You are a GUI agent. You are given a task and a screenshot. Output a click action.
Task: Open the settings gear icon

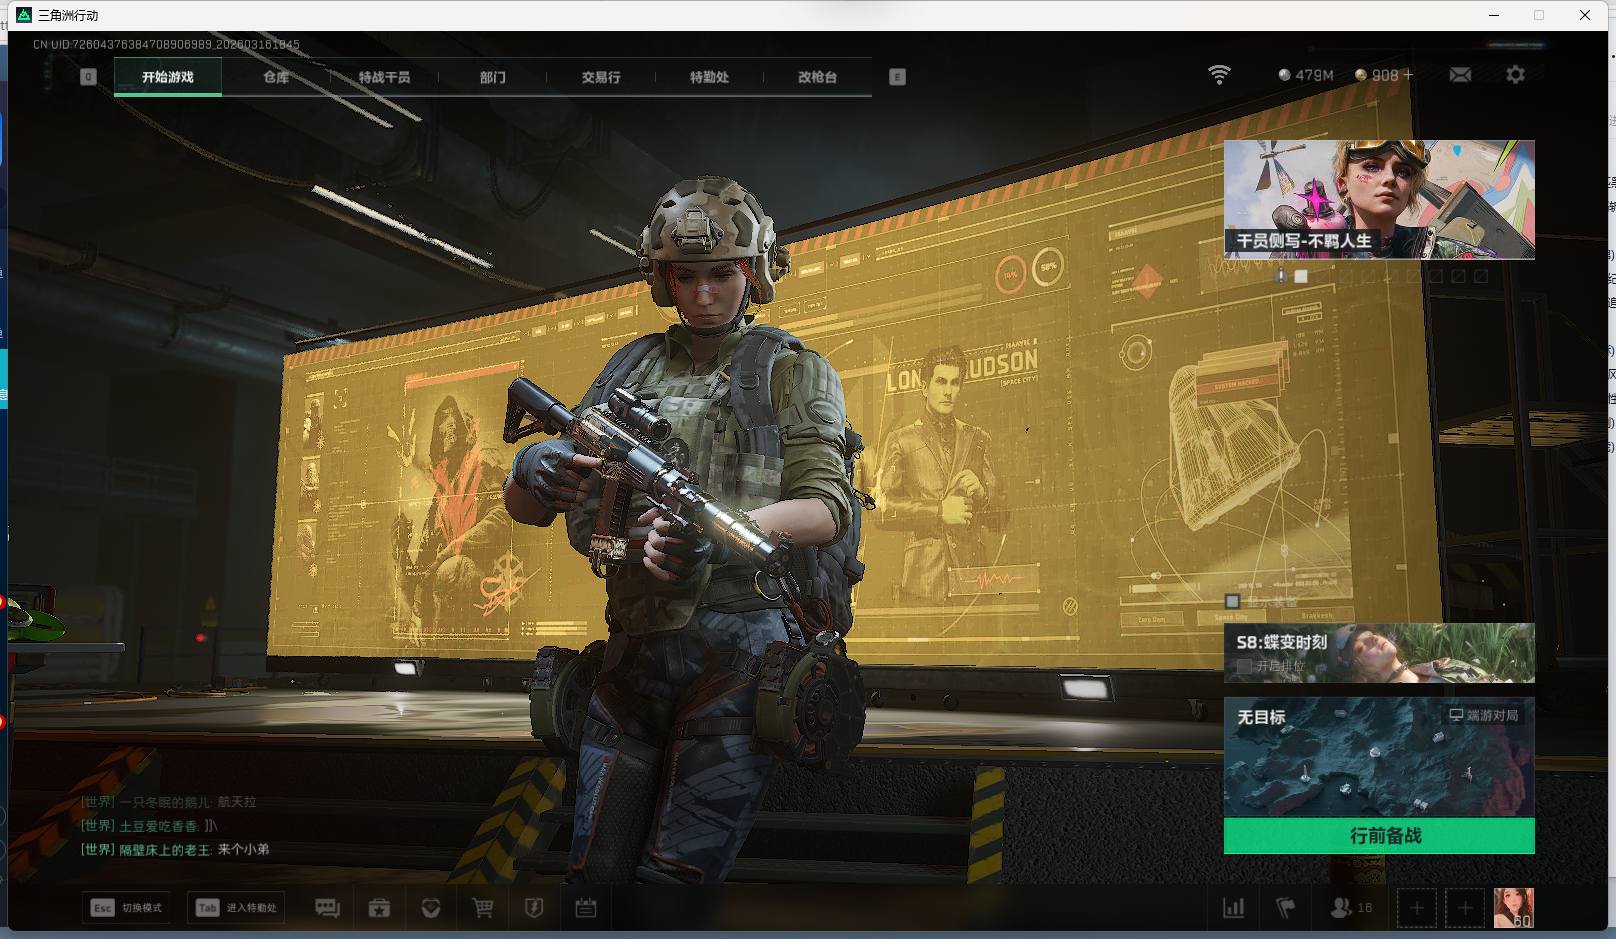[1515, 75]
